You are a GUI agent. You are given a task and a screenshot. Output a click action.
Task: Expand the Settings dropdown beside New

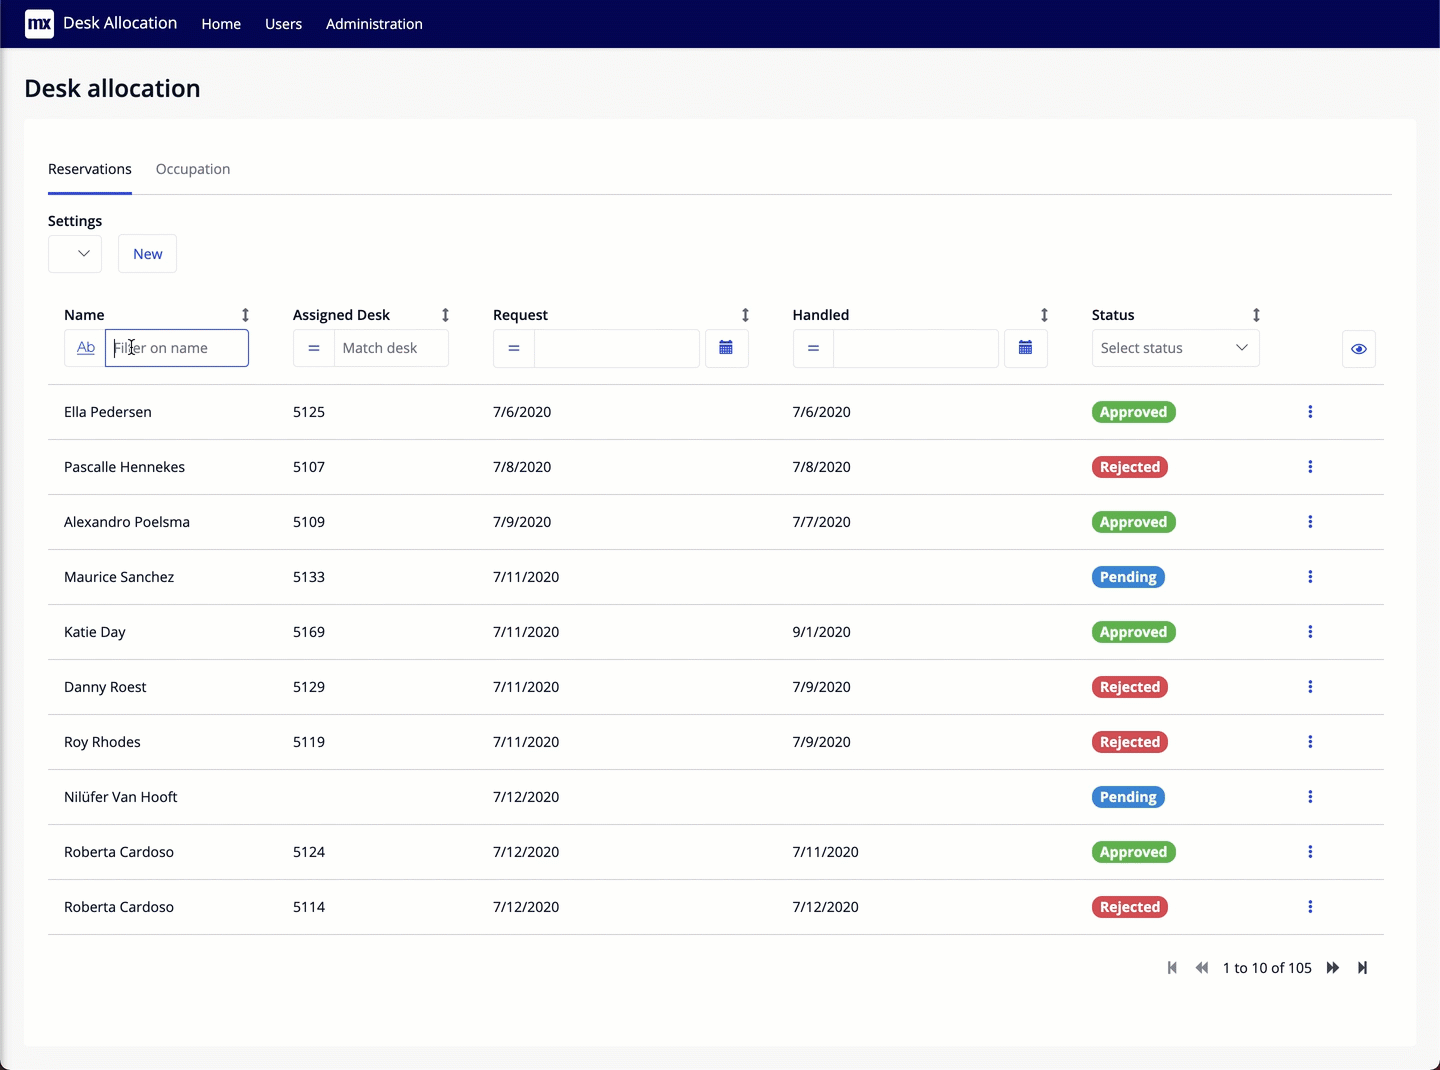coord(74,254)
